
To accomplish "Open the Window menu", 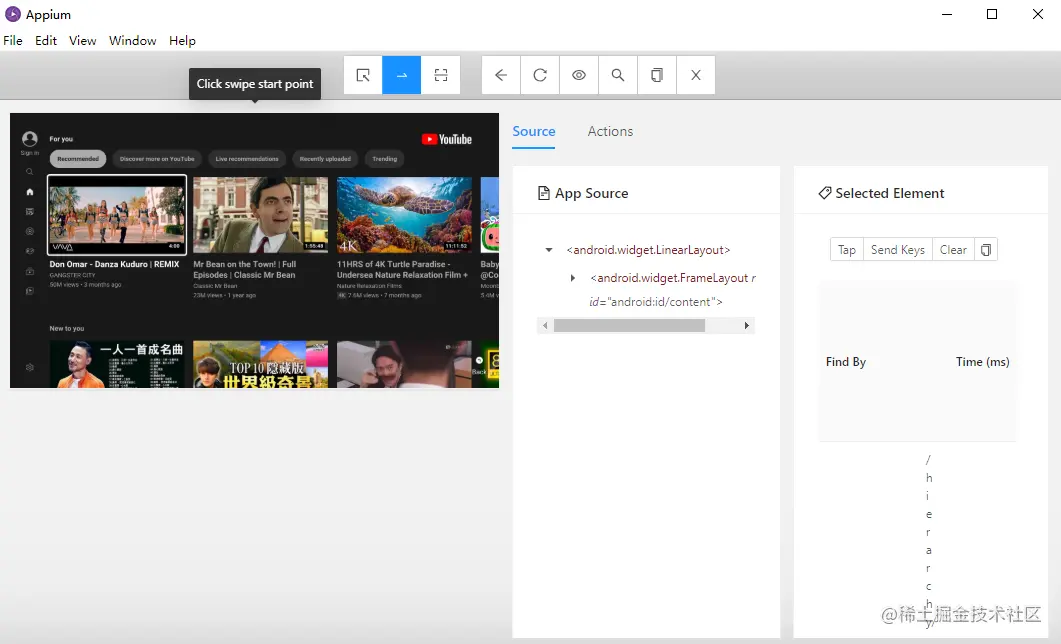I will pos(132,41).
